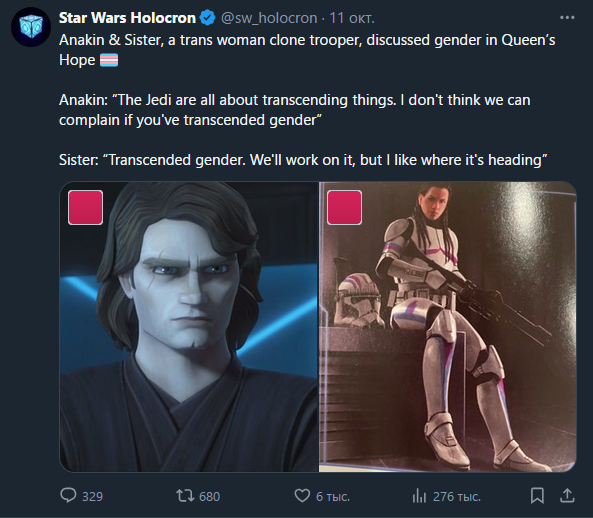Screen dimensions: 593x518
Task: Click red square on Anakin image
Action: pyautogui.click(x=85, y=208)
